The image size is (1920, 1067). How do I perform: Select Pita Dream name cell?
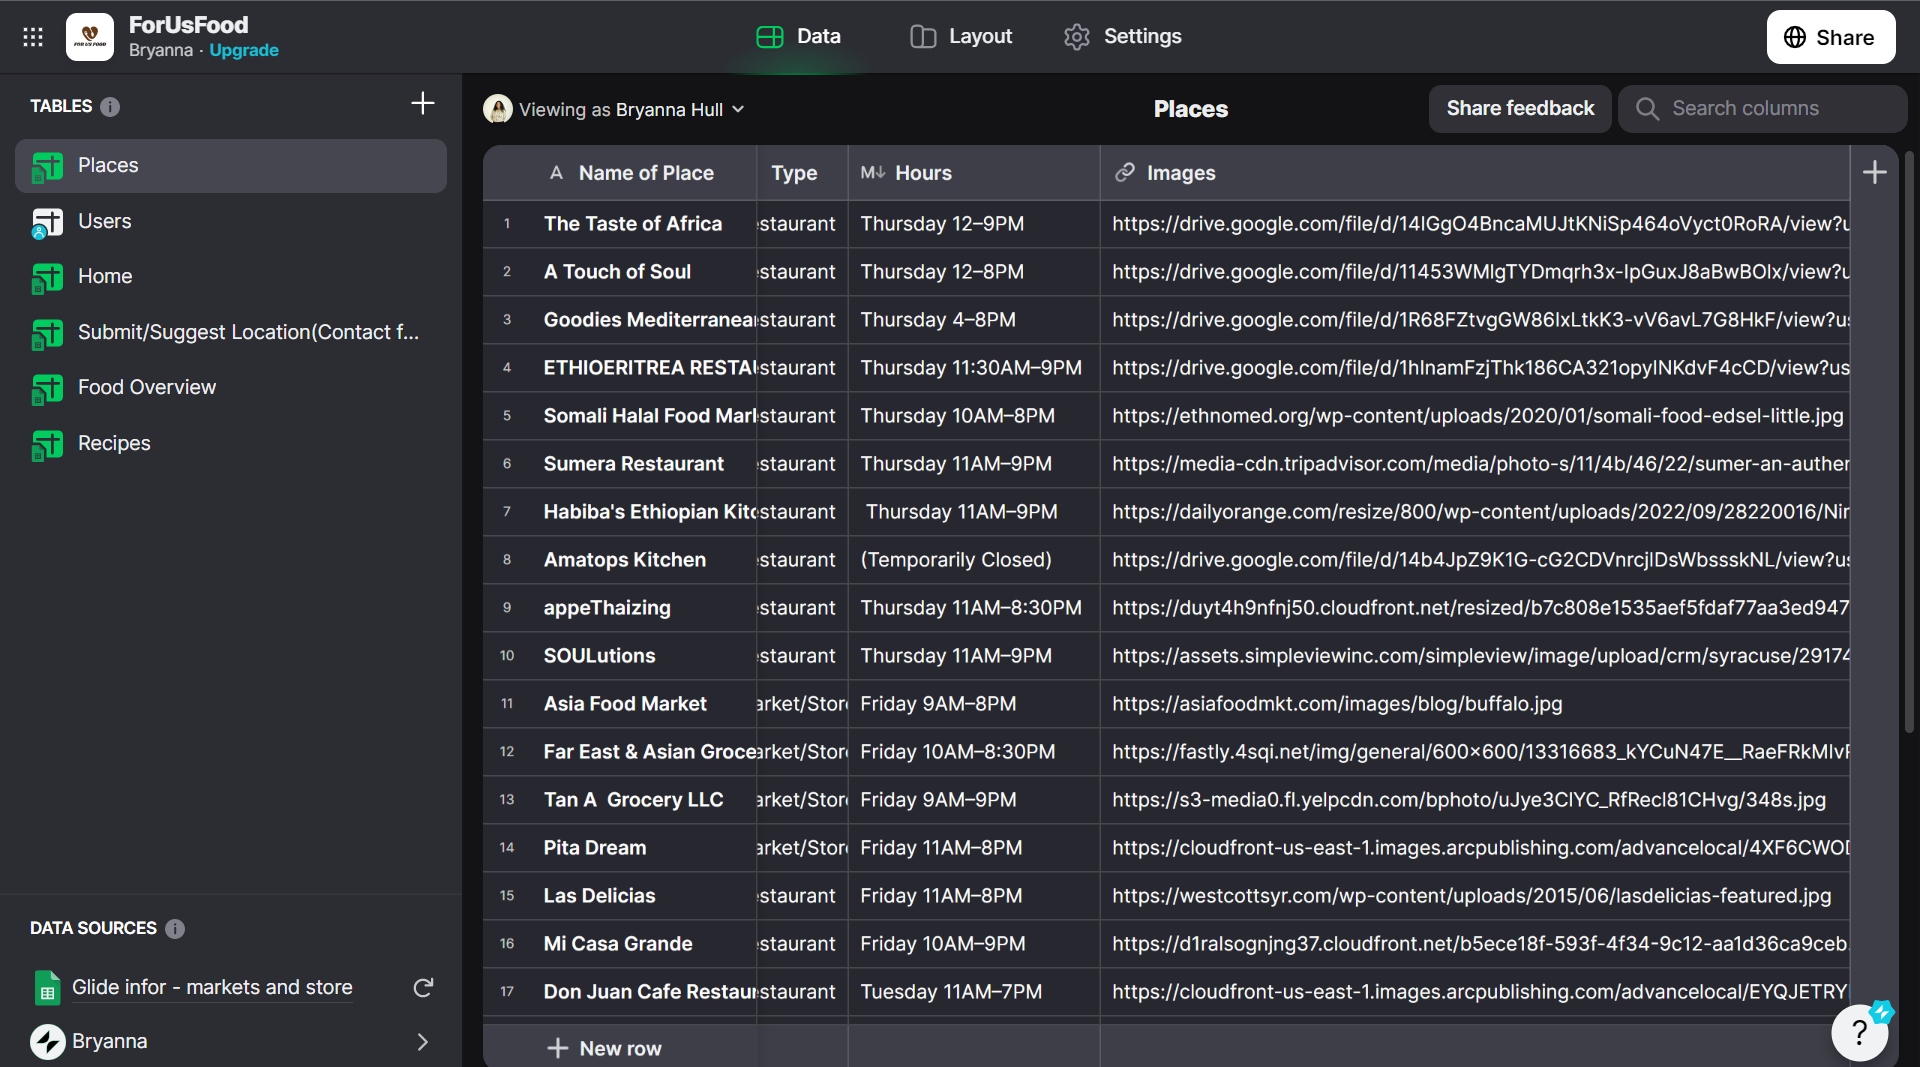tap(643, 848)
